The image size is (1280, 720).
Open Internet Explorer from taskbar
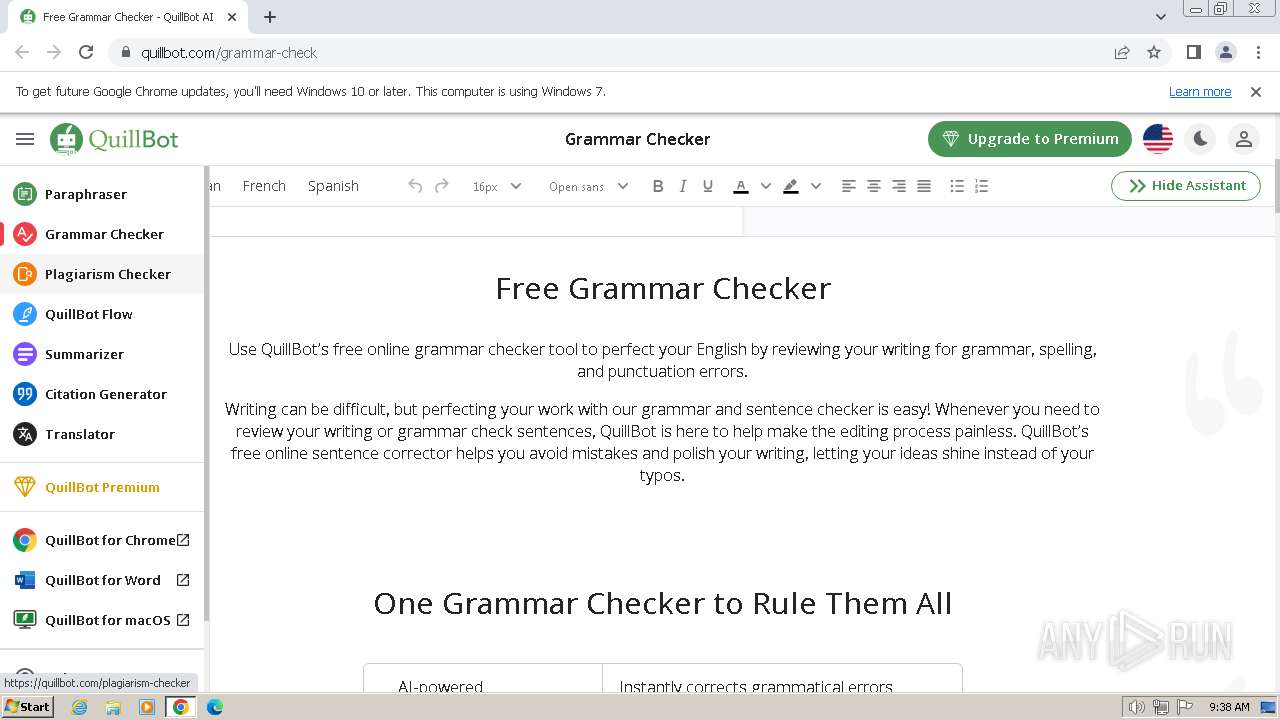tap(79, 707)
